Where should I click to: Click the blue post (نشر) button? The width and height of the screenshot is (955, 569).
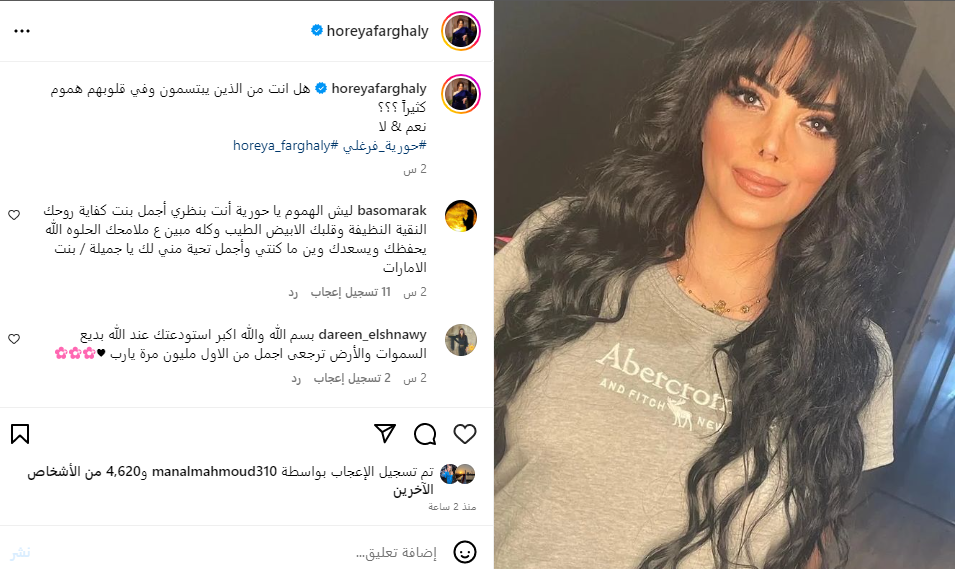click(20, 553)
